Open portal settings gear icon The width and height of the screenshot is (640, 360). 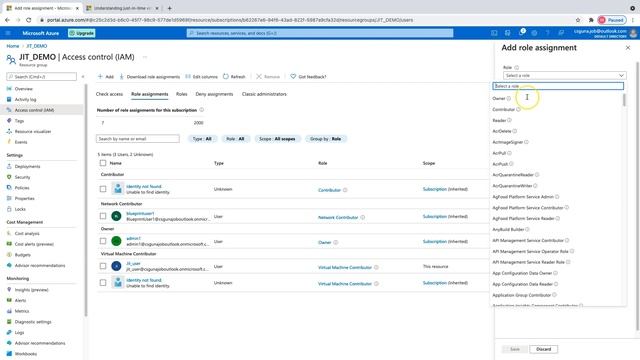[x=534, y=33]
